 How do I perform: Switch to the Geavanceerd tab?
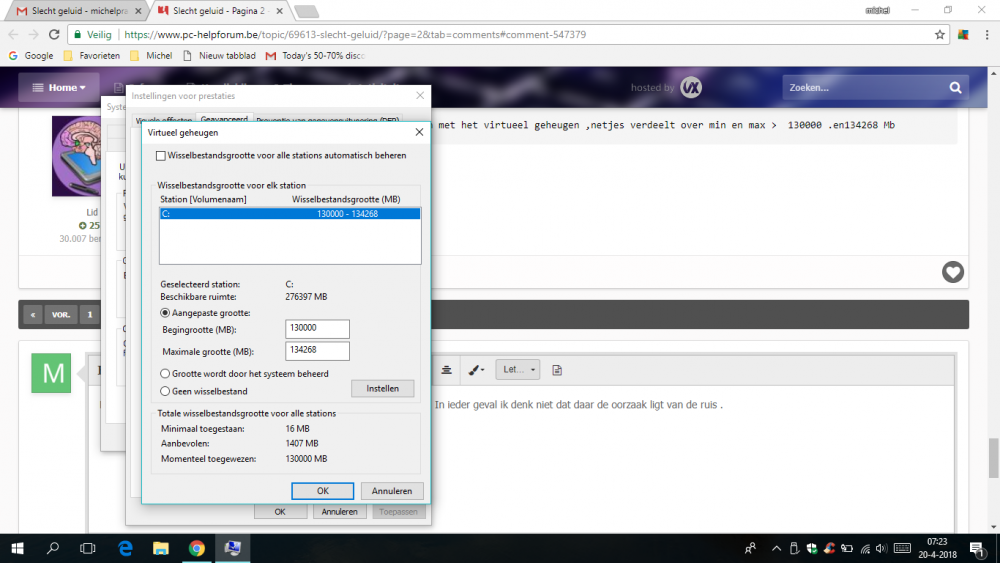(x=224, y=119)
